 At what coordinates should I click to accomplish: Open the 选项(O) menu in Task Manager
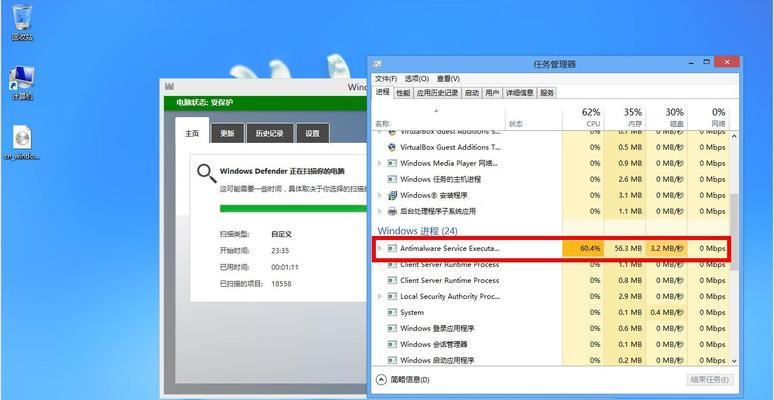(x=417, y=79)
